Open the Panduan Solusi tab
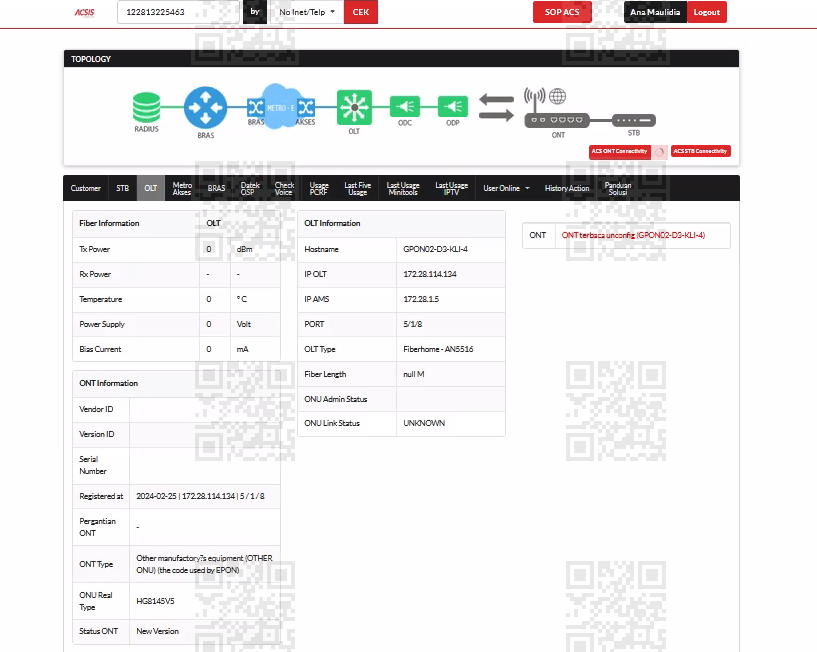Screen dimensions: 817x652 click(617, 188)
